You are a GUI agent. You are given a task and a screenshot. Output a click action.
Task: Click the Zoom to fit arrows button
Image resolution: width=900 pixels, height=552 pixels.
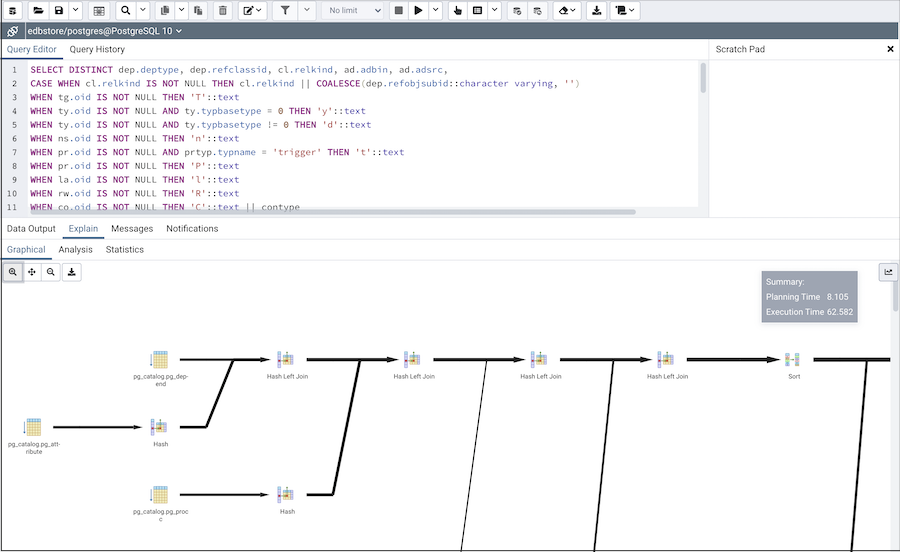pyautogui.click(x=32, y=272)
